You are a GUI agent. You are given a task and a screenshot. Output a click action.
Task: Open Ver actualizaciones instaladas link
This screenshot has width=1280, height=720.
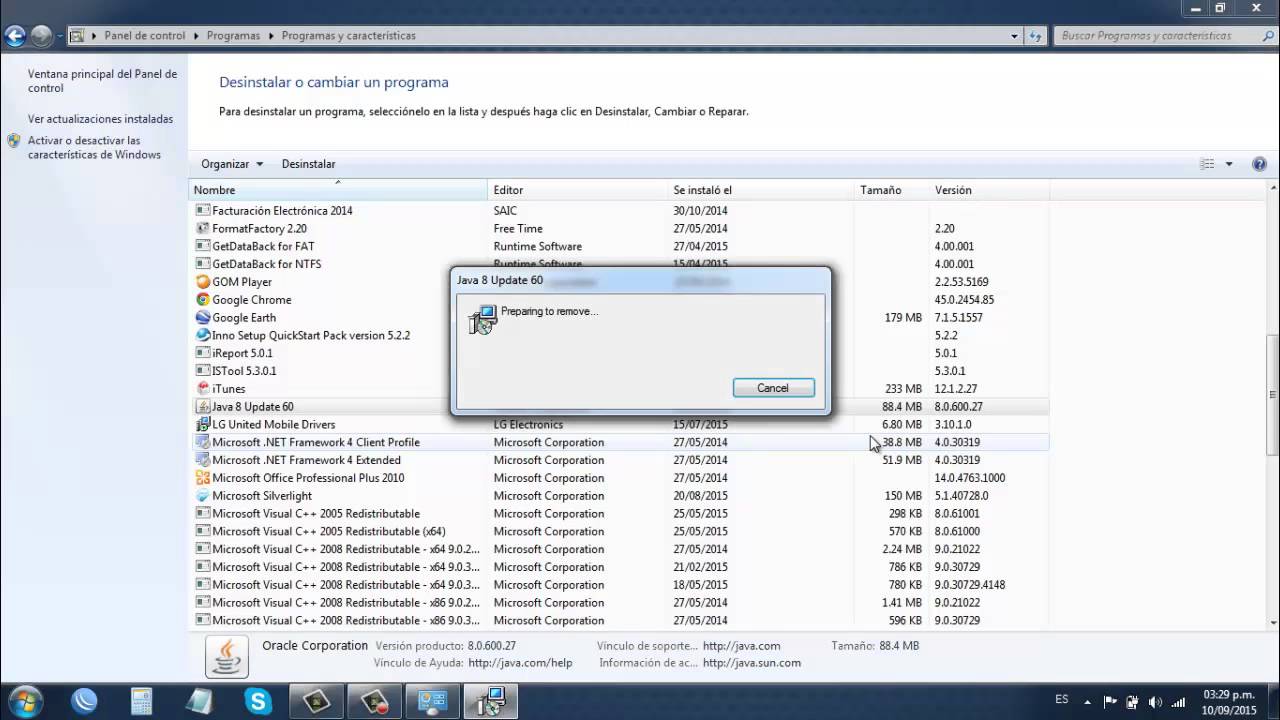(x=100, y=119)
